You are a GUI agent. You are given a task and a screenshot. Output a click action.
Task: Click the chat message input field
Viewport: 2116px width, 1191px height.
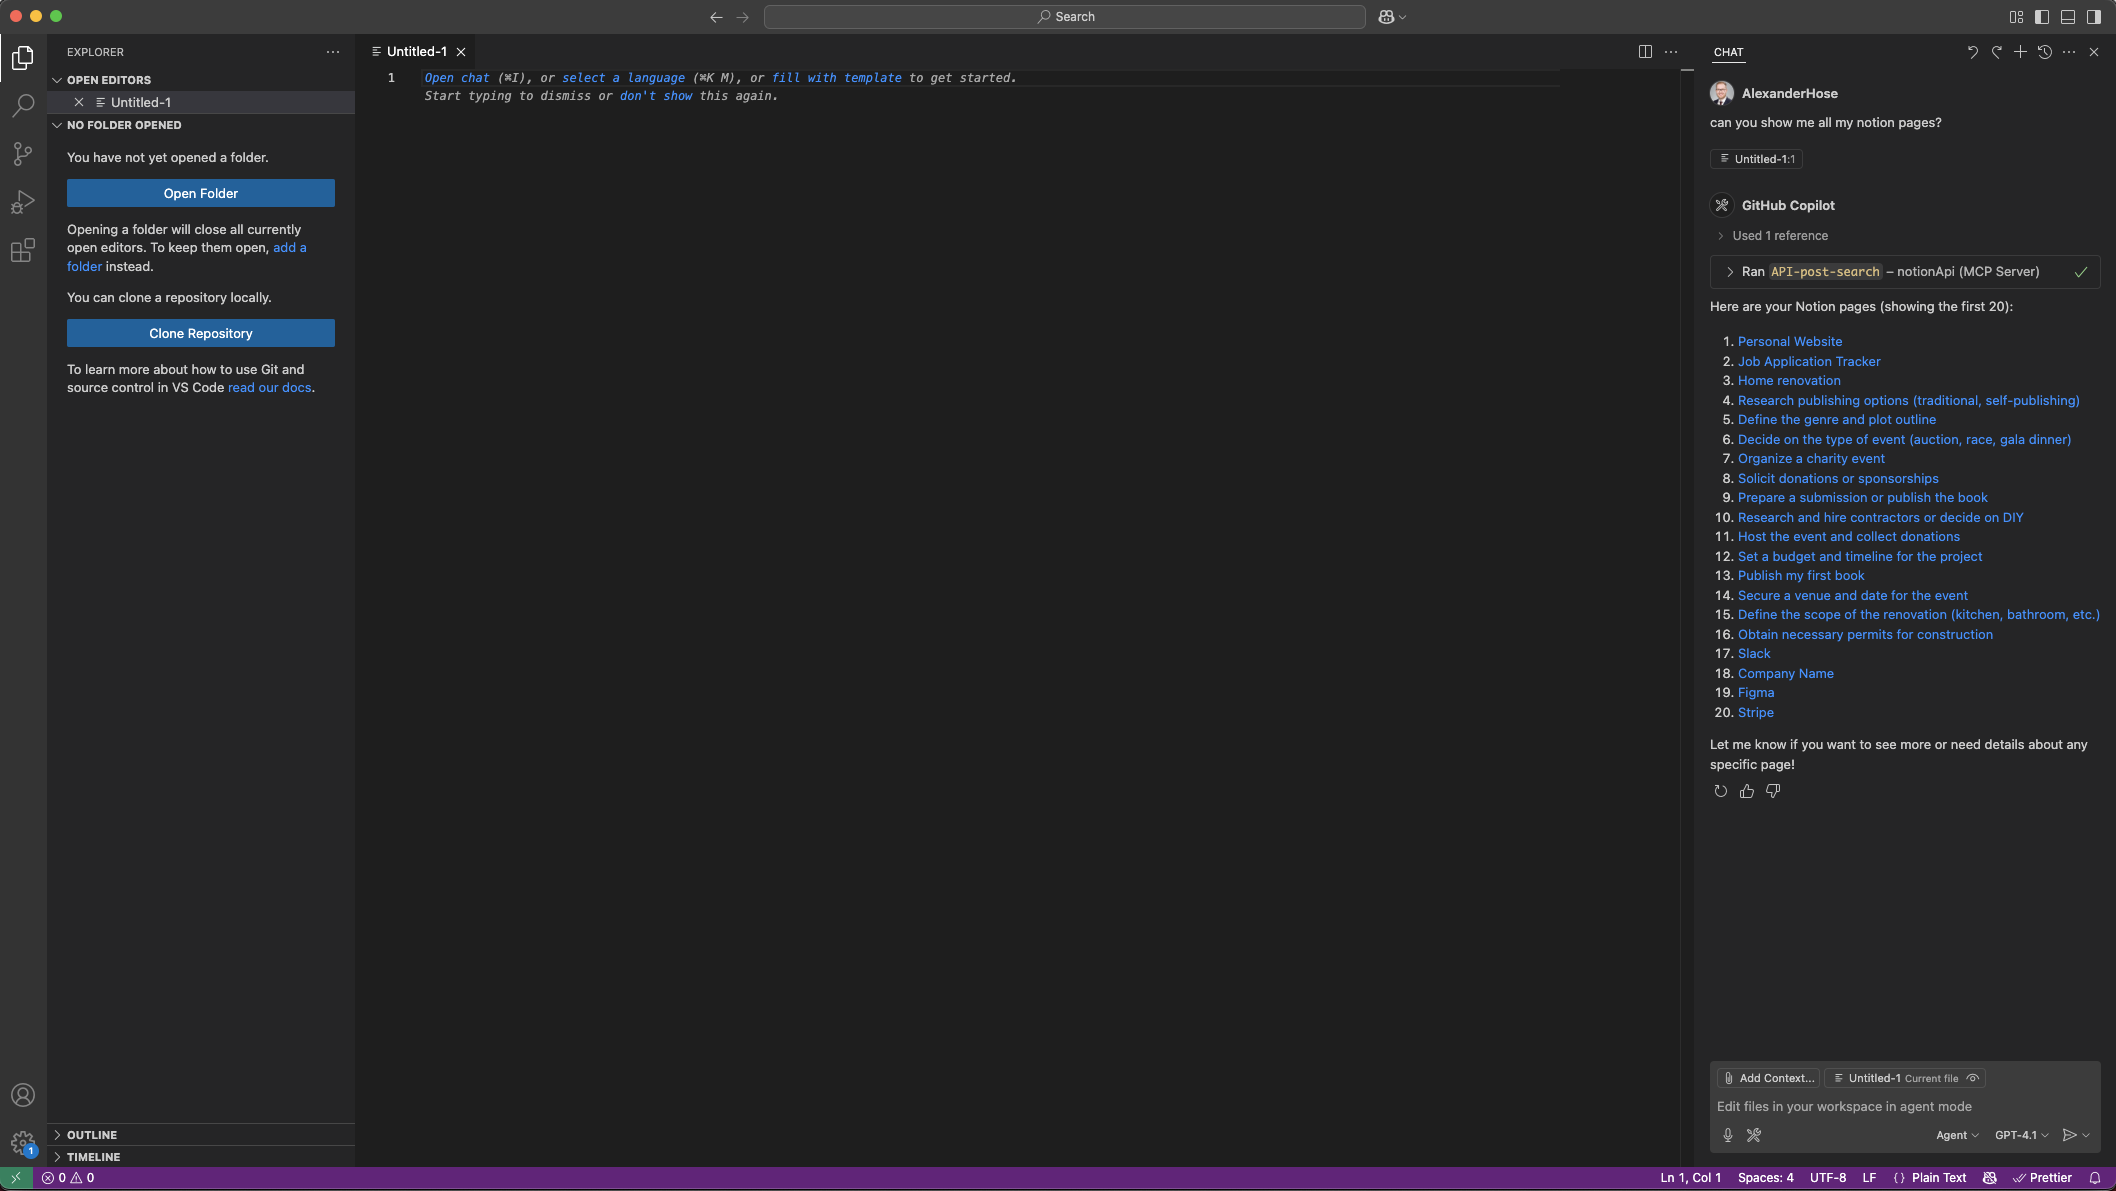(1904, 1107)
